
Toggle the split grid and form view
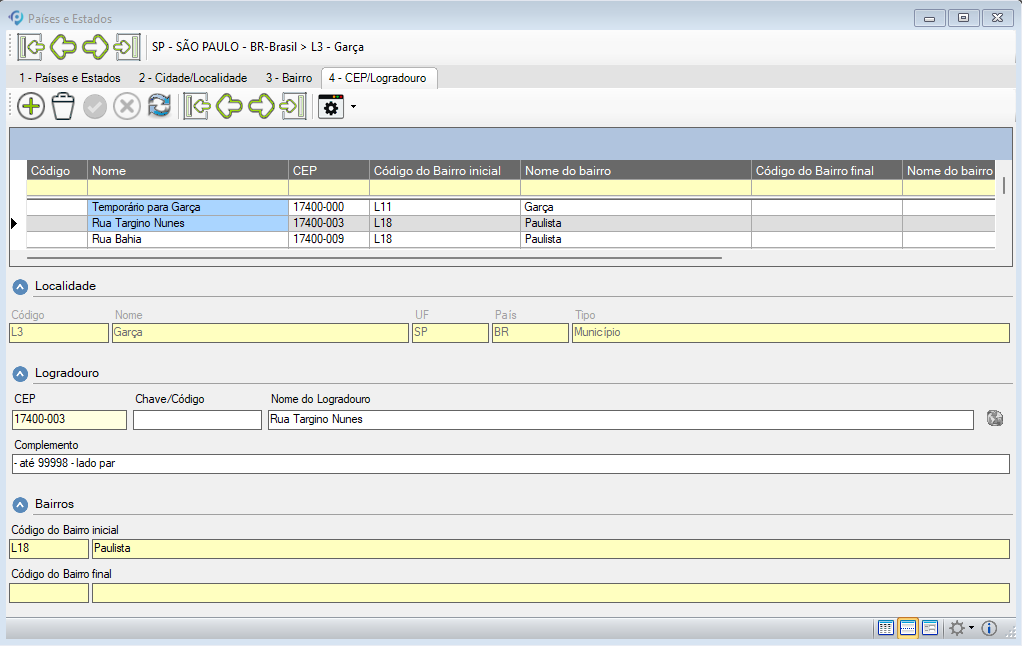coord(908,628)
